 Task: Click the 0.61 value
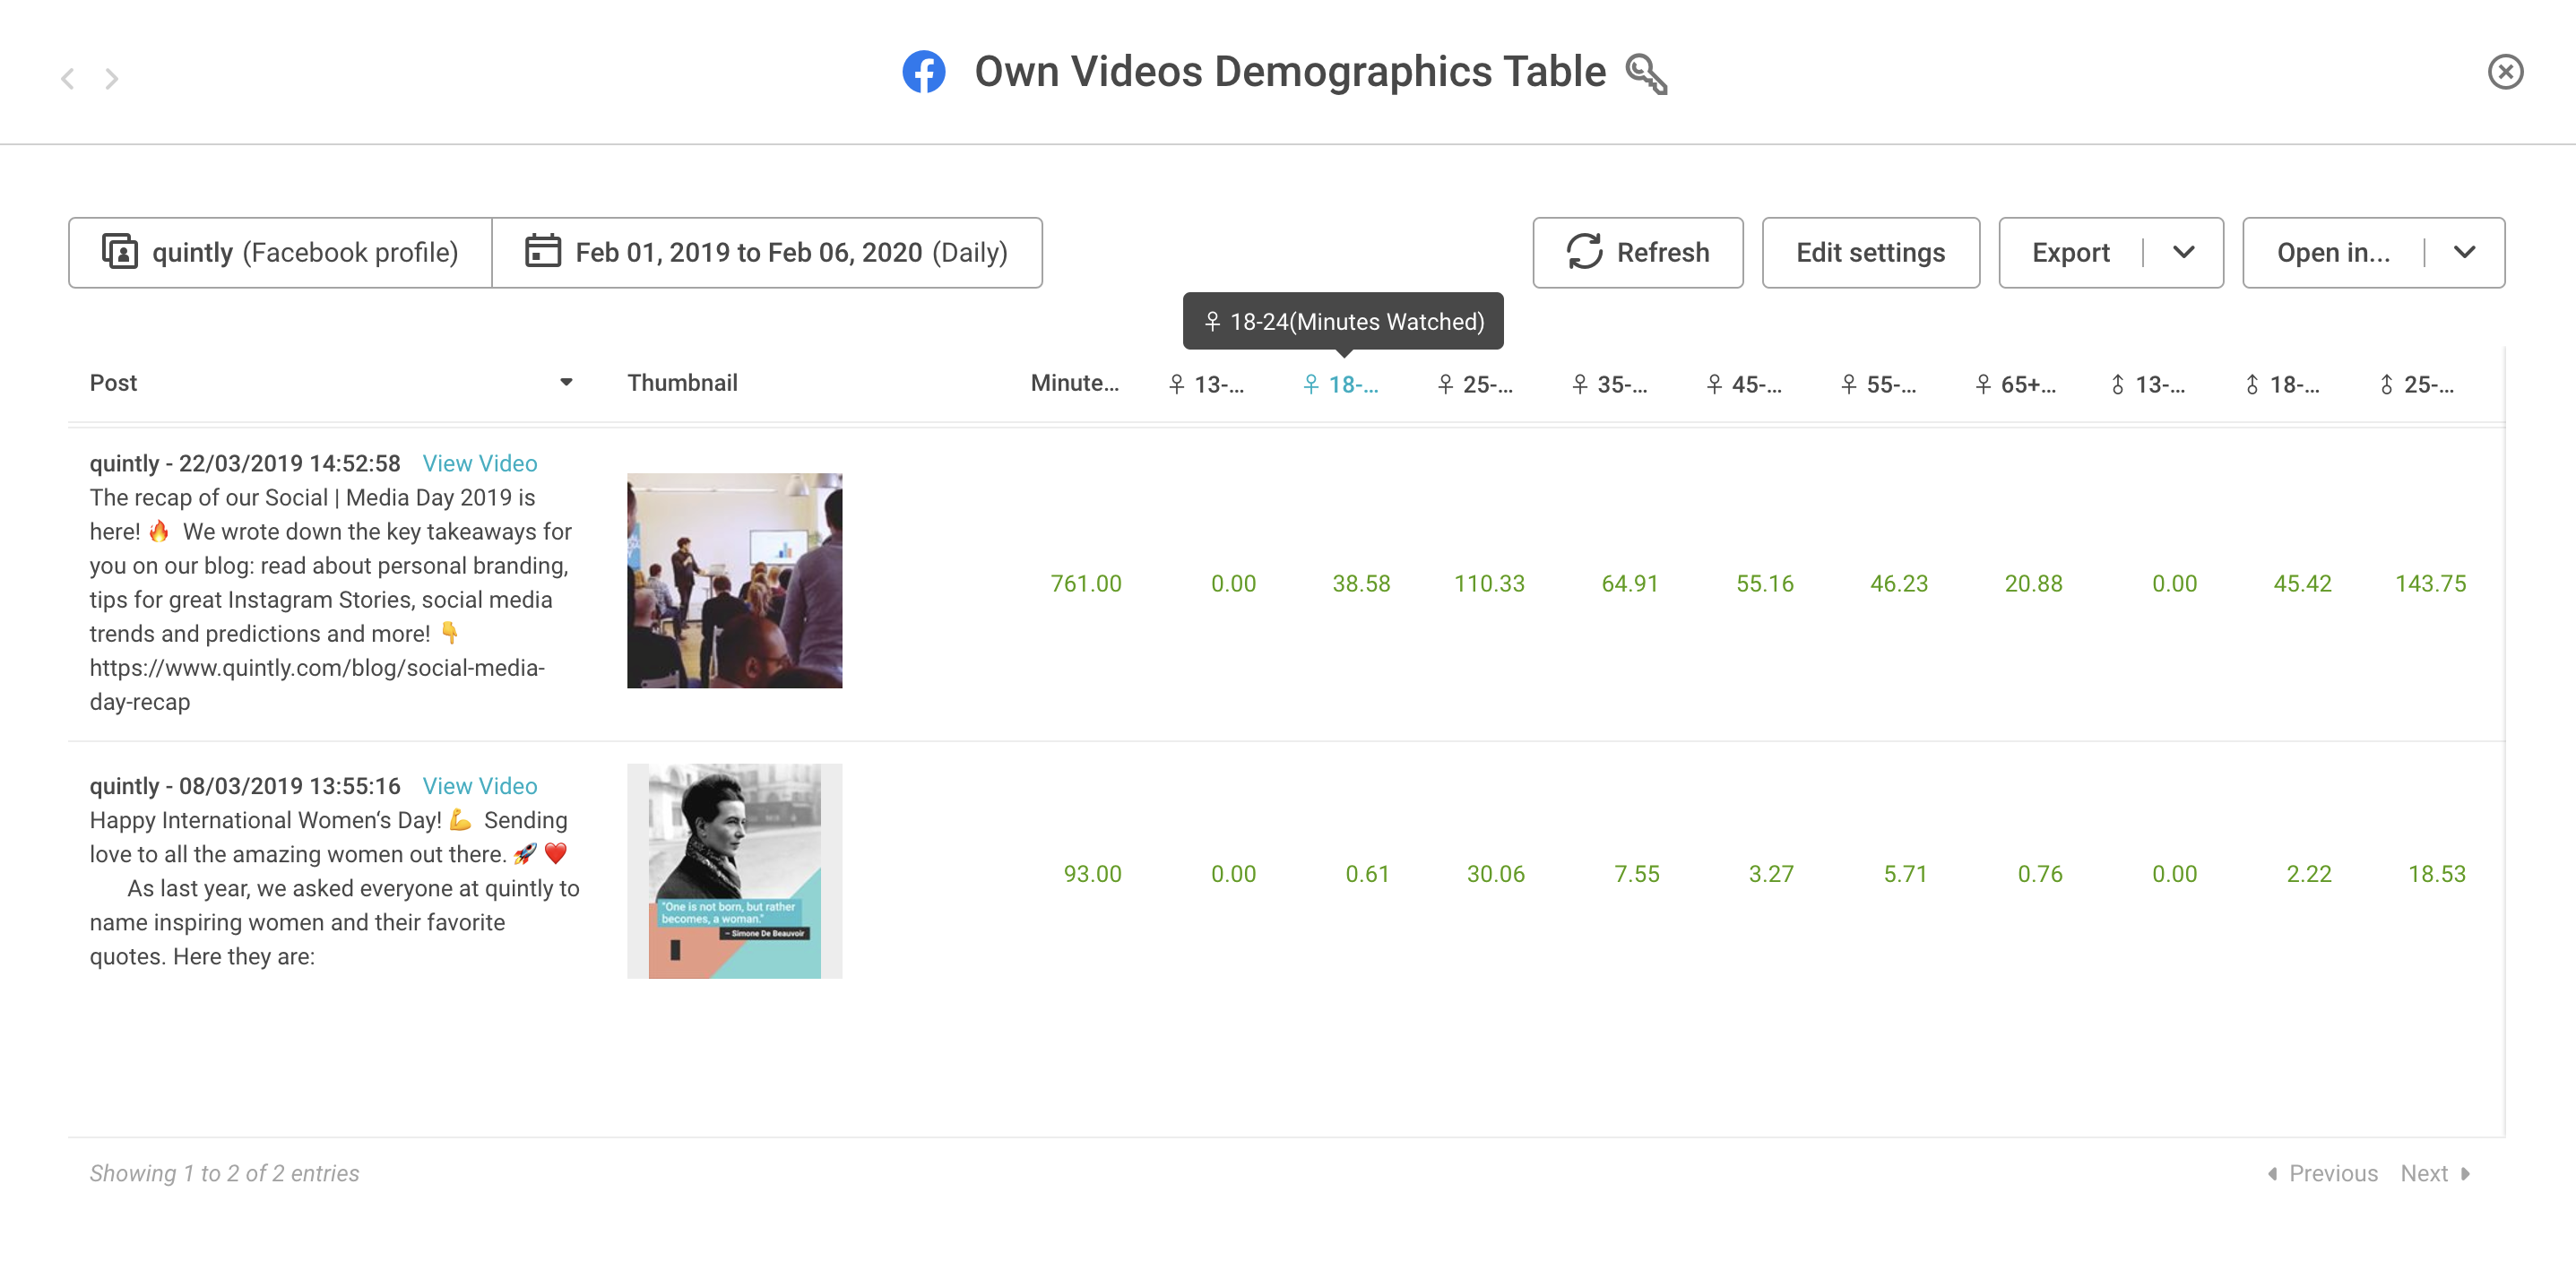tap(1367, 873)
